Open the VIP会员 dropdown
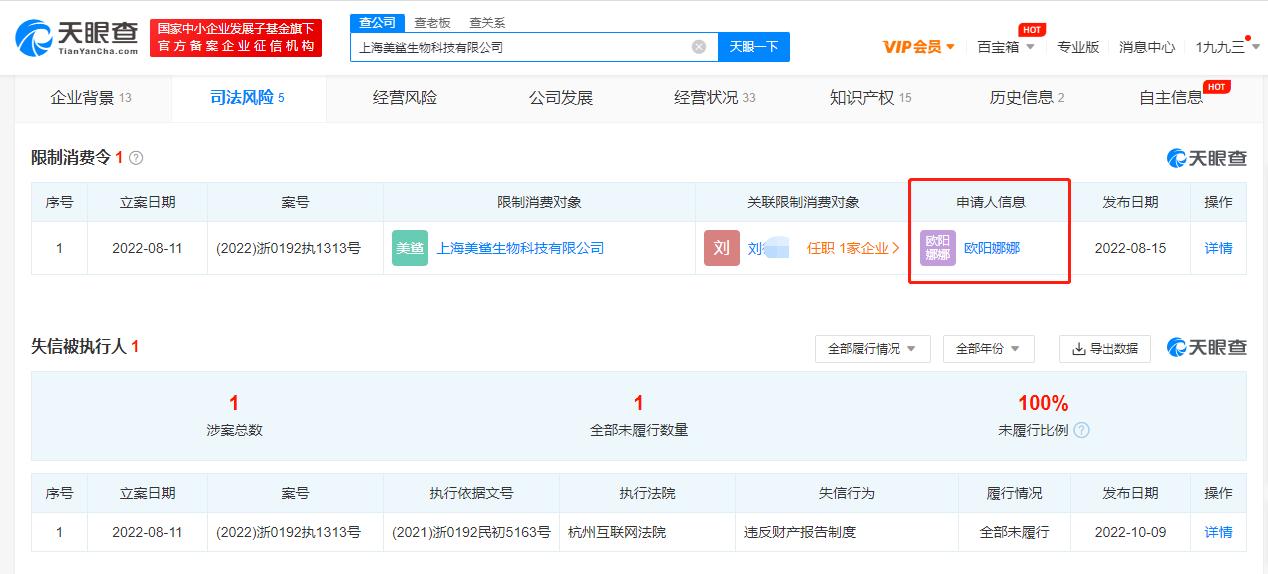The image size is (1268, 574). pyautogui.click(x=919, y=47)
